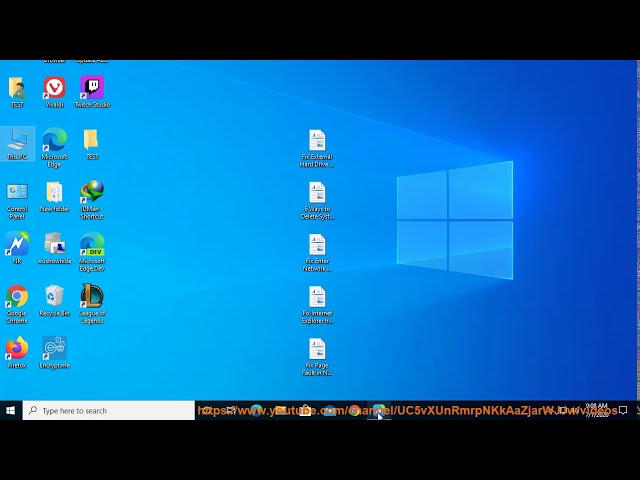Select the Fix Internet Explorer document

coord(317,305)
